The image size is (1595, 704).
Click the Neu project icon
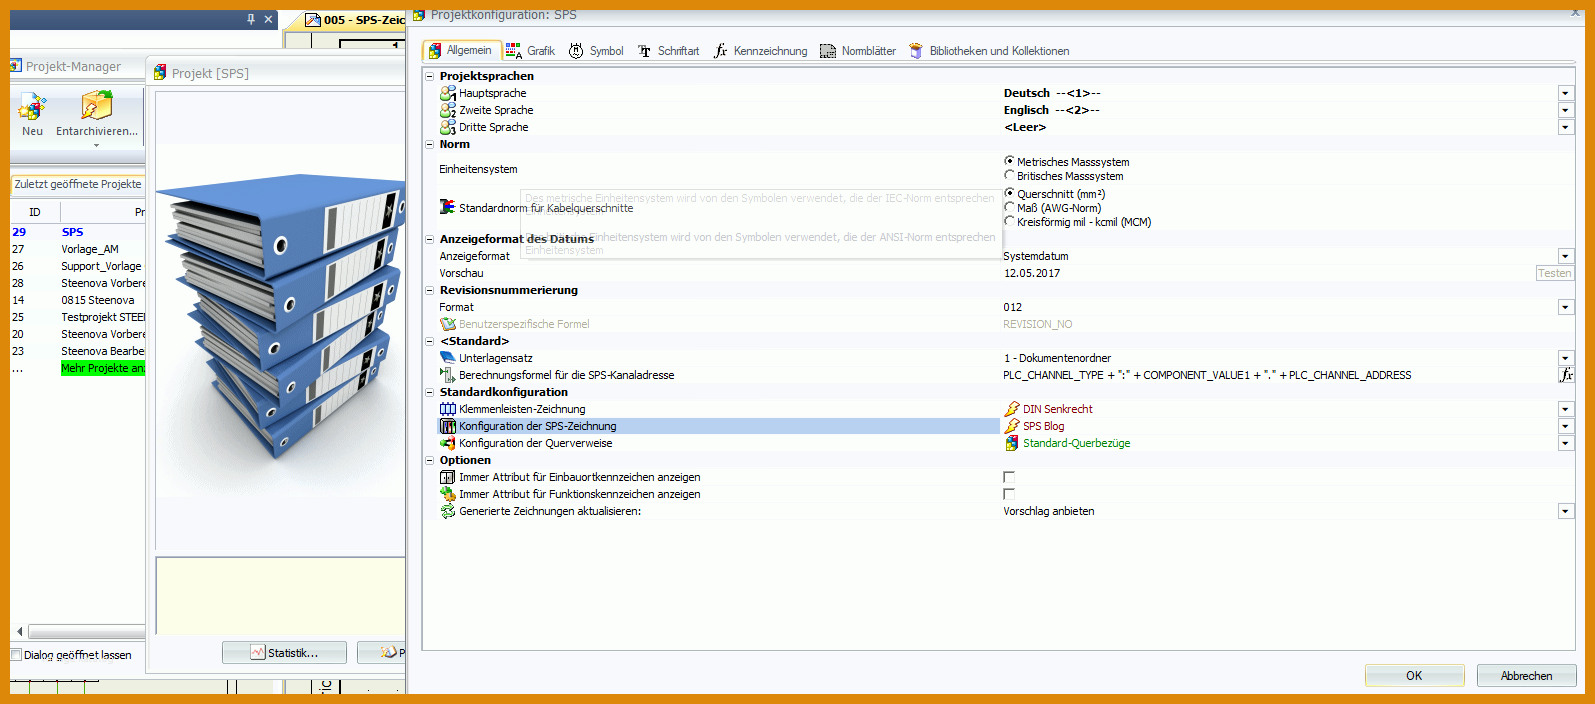click(32, 106)
